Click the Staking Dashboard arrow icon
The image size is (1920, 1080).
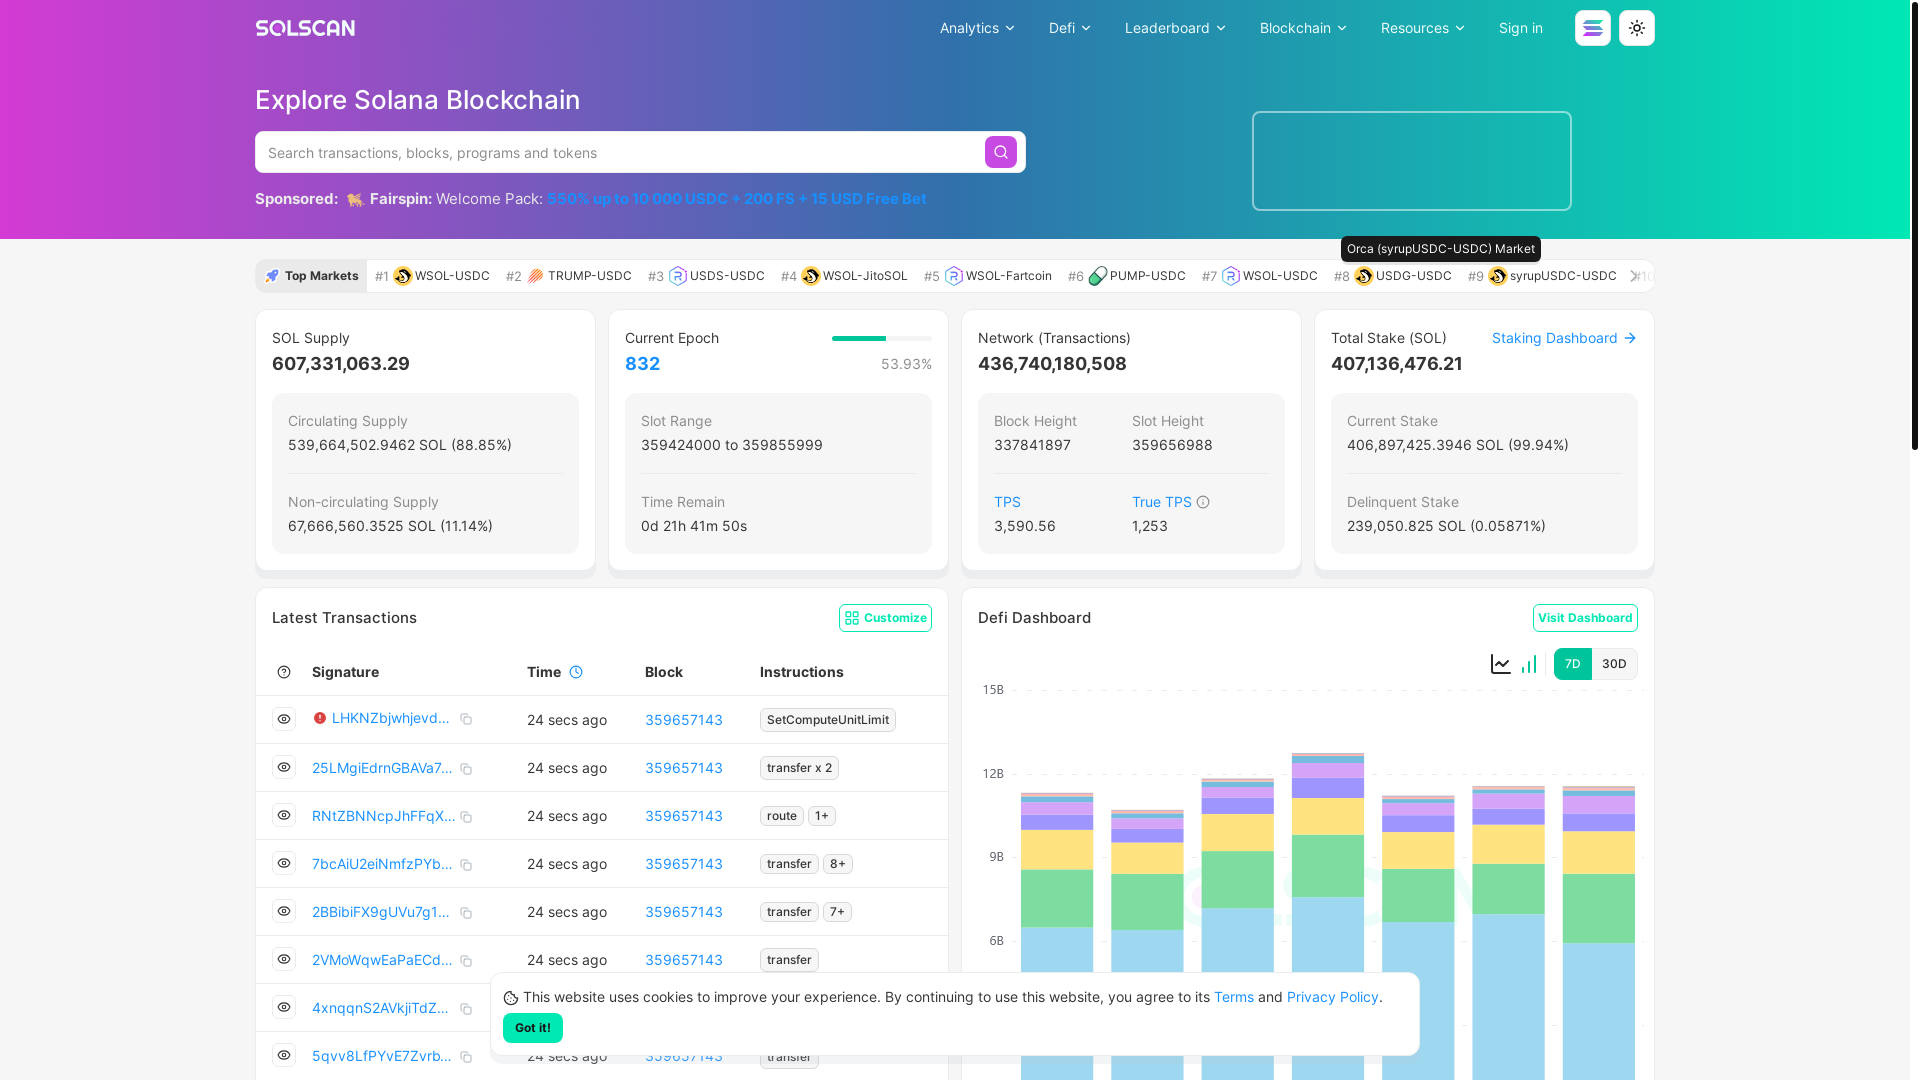coord(1630,338)
